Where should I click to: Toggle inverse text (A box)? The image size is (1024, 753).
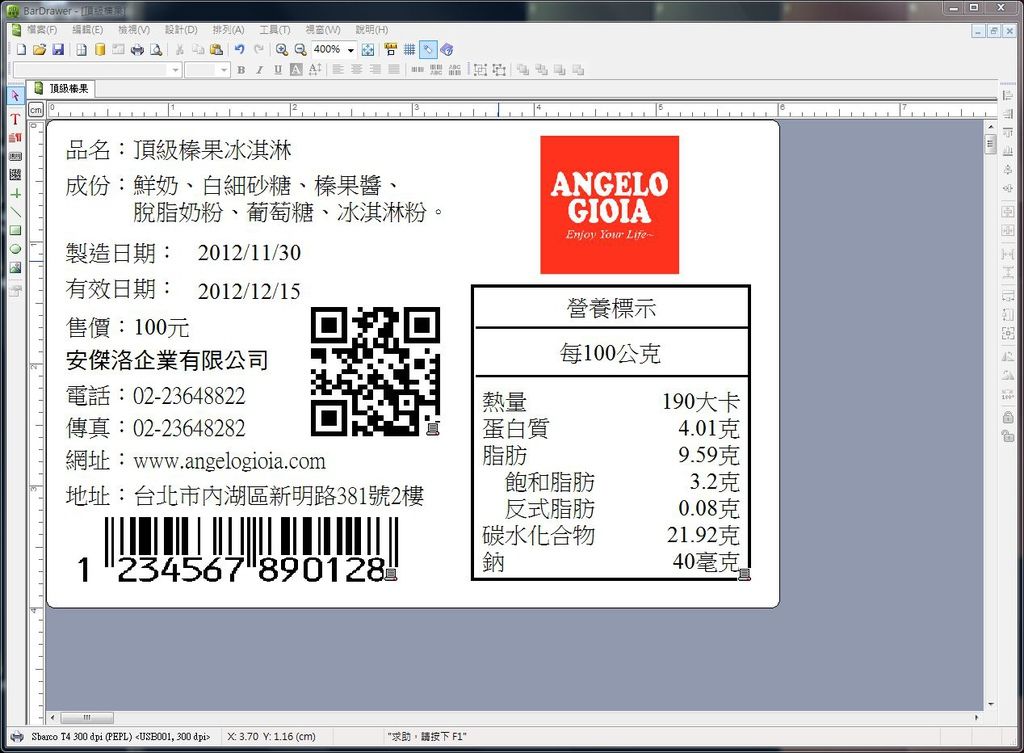click(x=296, y=70)
